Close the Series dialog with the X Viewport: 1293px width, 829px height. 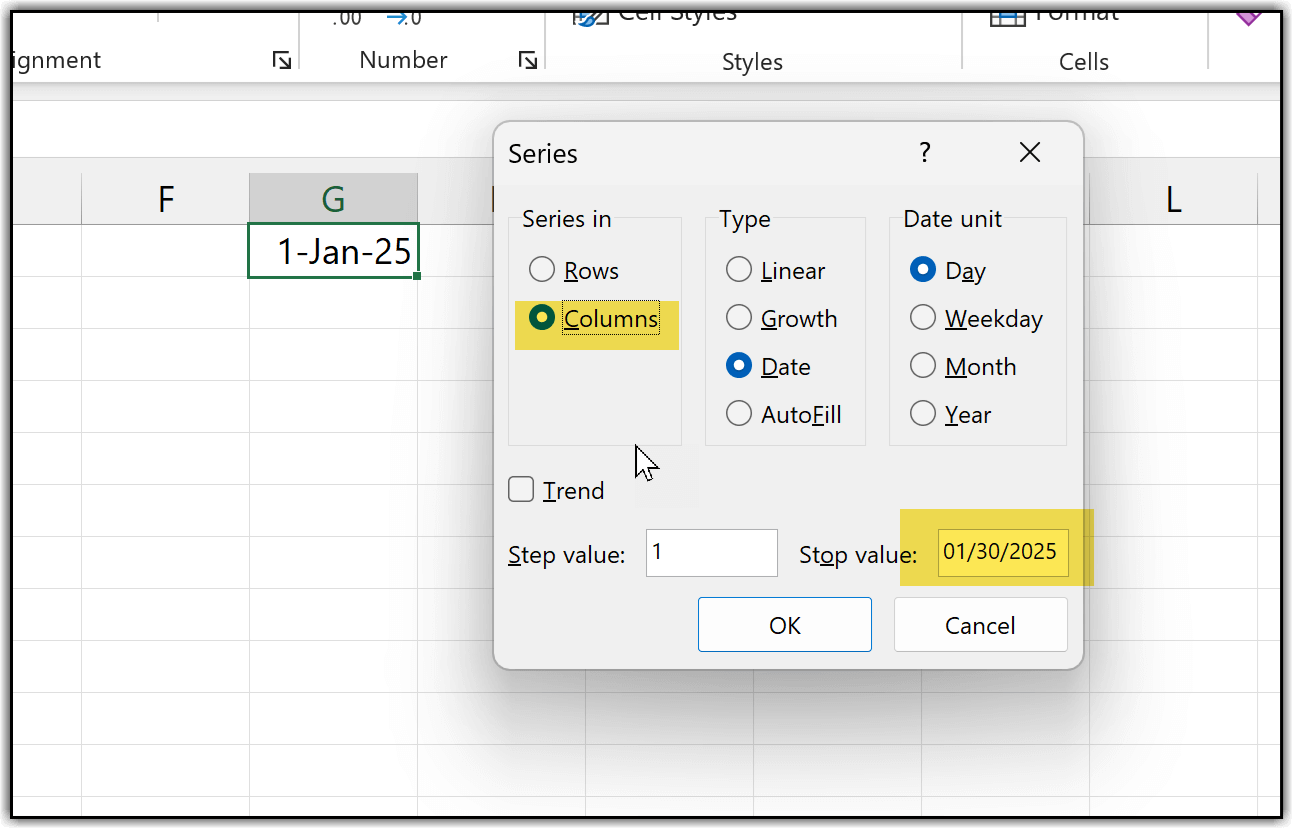tap(1029, 153)
